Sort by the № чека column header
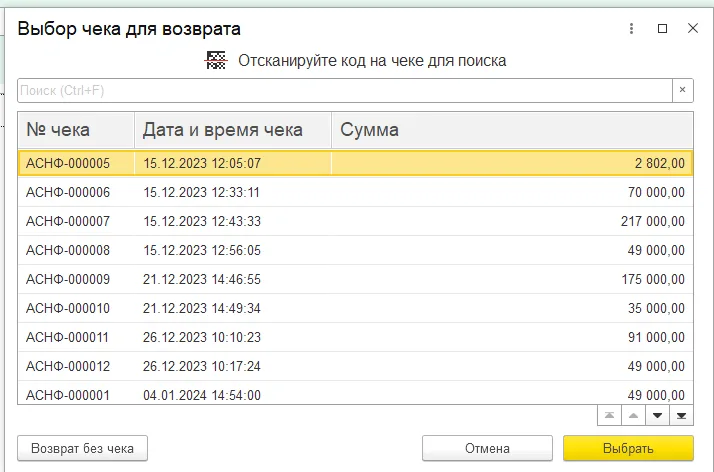The height and width of the screenshot is (472, 714). click(x=76, y=130)
